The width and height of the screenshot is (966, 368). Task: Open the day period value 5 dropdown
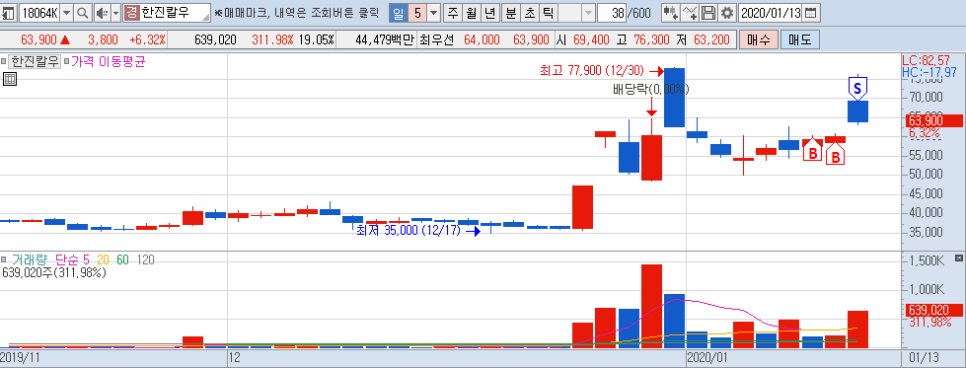[434, 12]
